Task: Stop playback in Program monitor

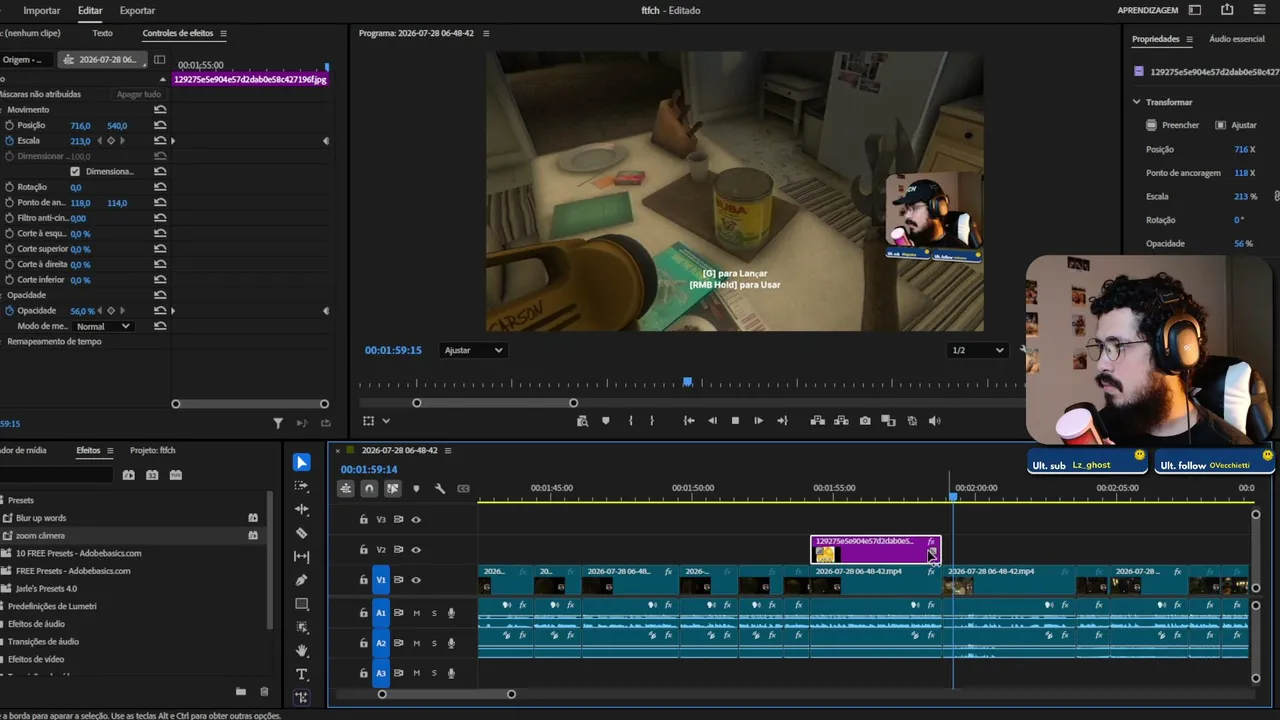Action: 735,421
